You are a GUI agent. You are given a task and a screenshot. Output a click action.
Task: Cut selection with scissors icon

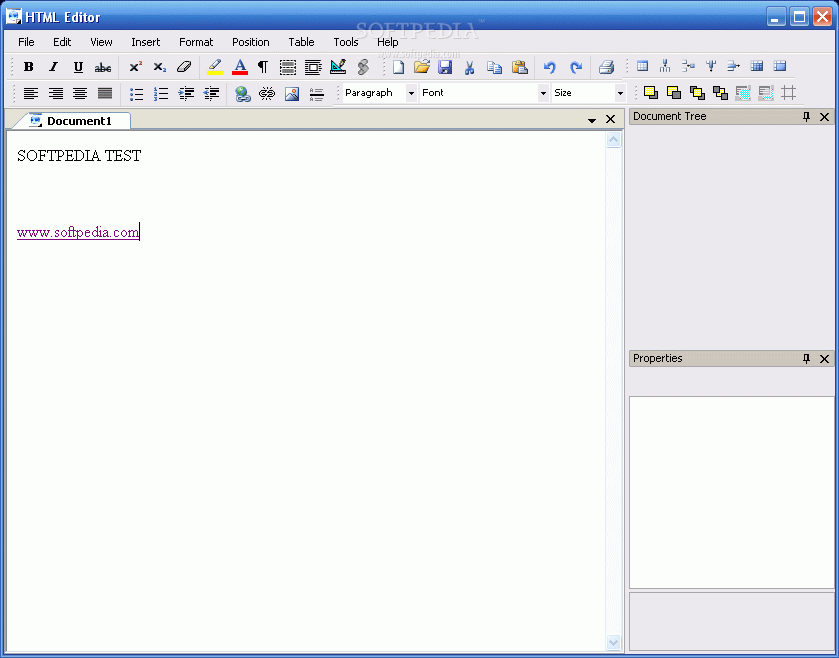[469, 67]
